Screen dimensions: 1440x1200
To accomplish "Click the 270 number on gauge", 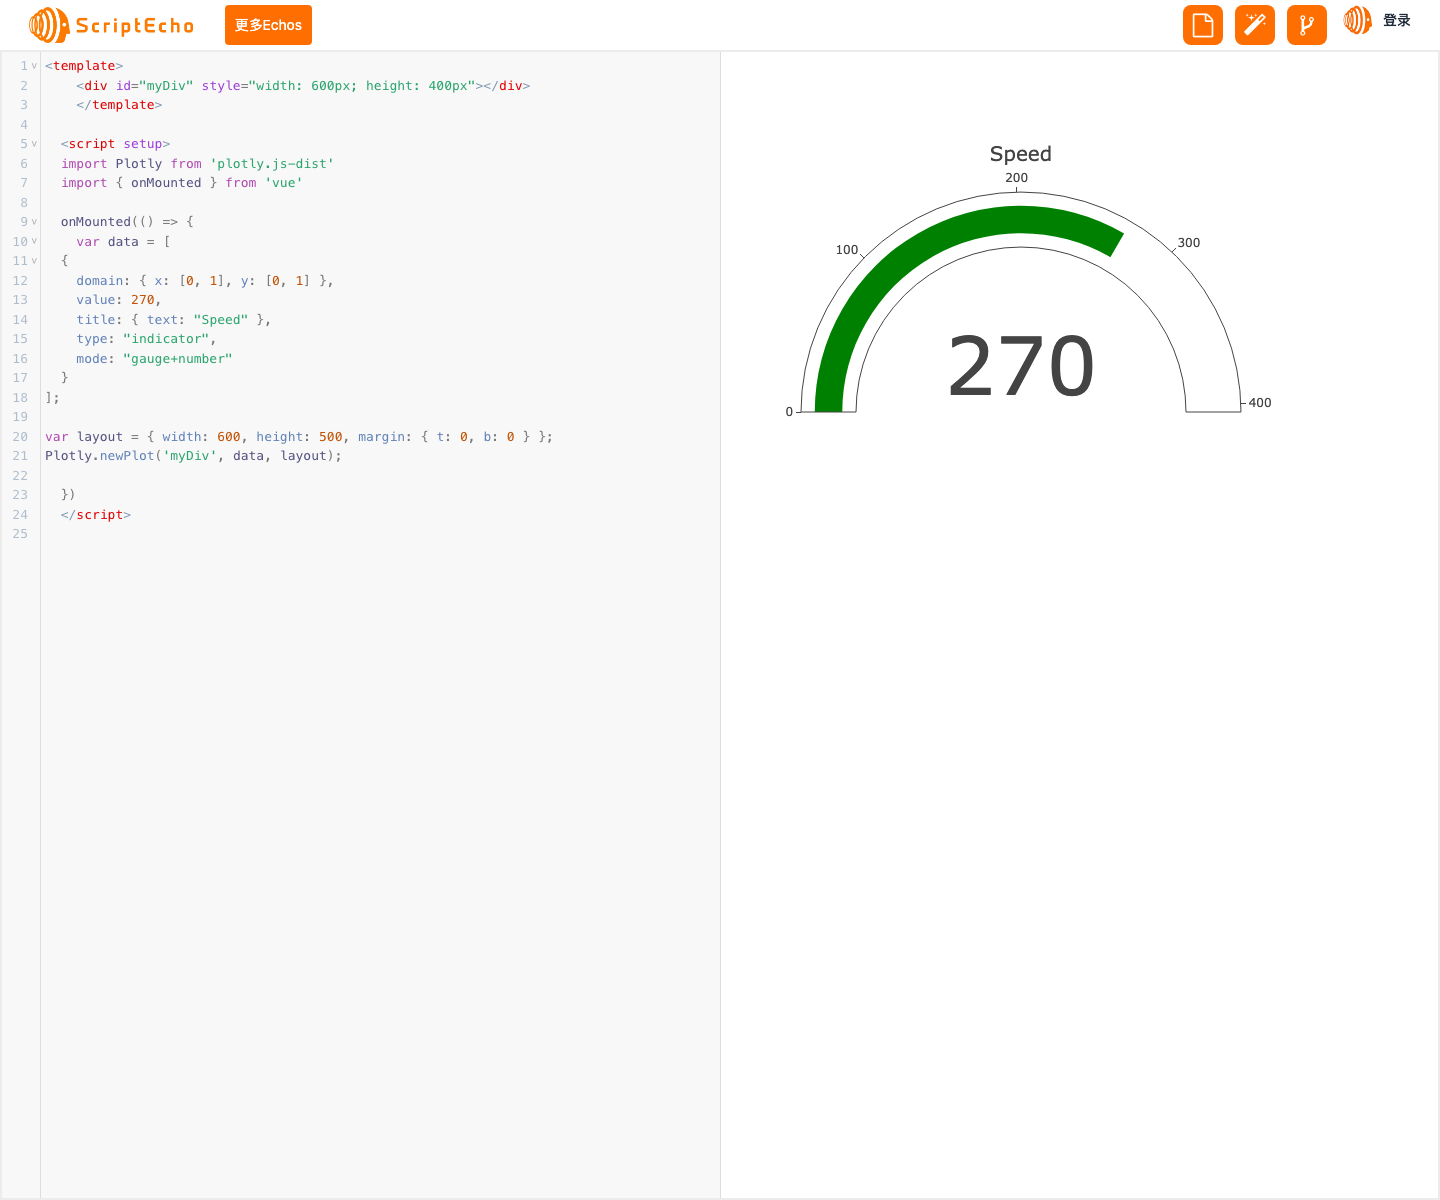I will [x=1021, y=367].
